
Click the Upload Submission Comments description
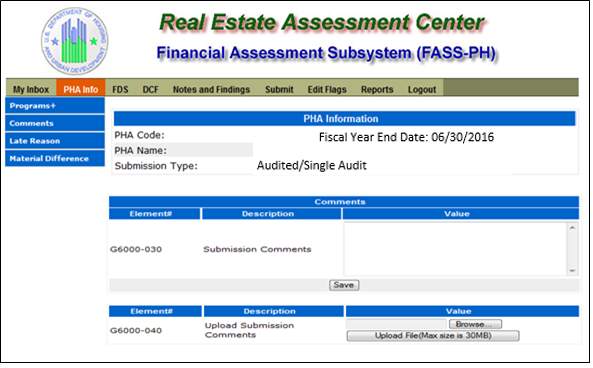coord(249,330)
